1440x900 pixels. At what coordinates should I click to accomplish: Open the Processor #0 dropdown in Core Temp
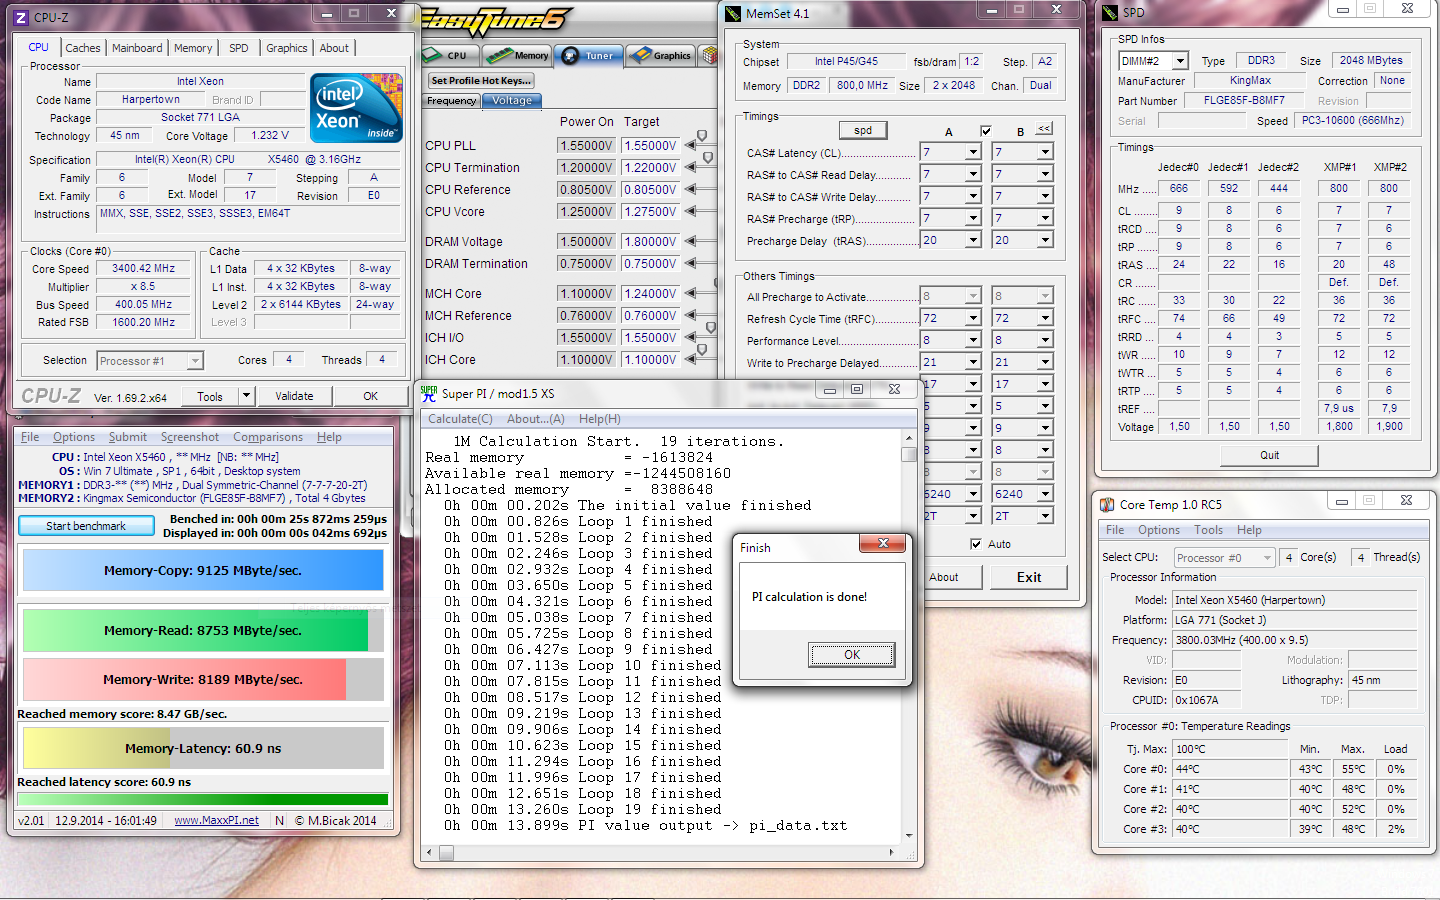1224,558
